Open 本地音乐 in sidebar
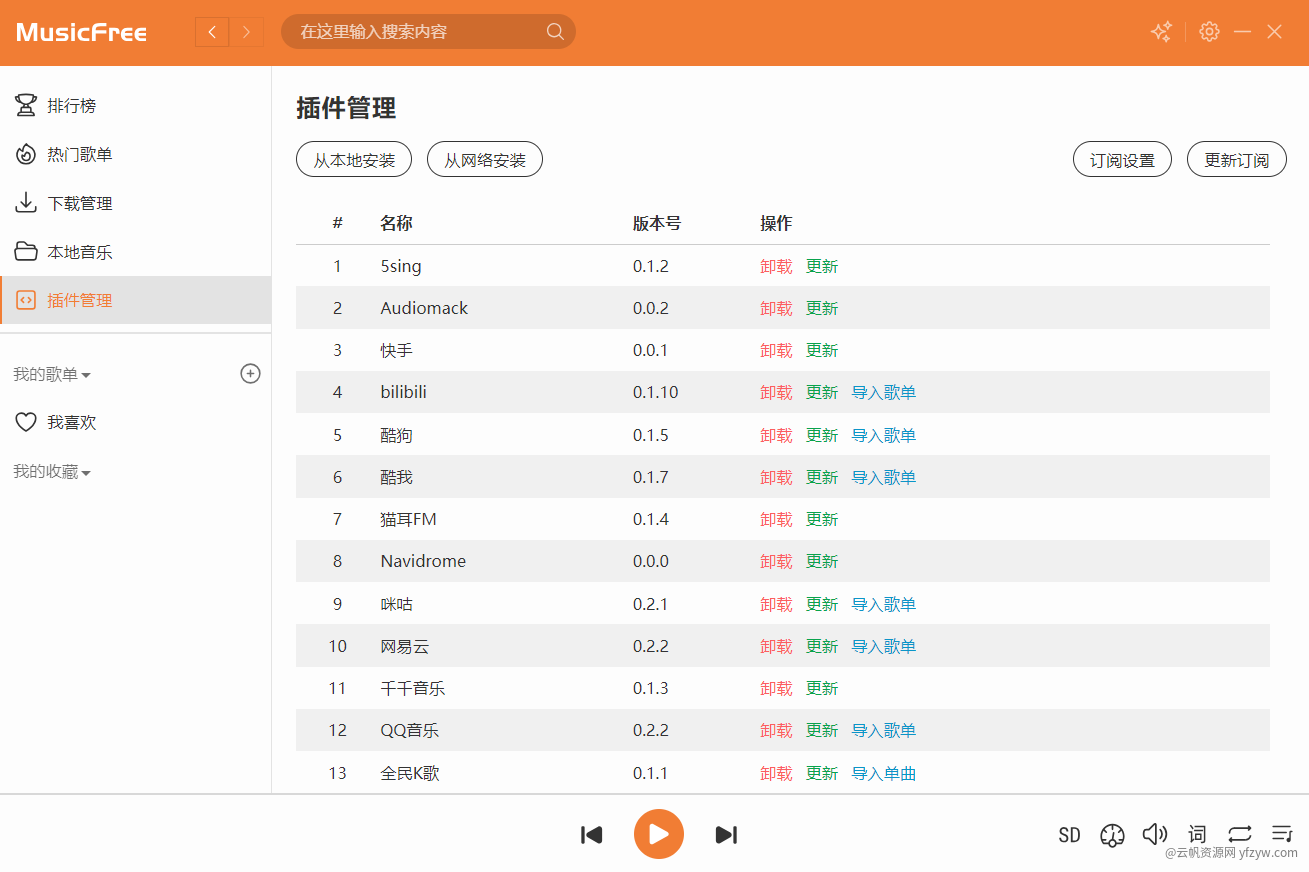The image size is (1309, 872). pyautogui.click(x=135, y=252)
